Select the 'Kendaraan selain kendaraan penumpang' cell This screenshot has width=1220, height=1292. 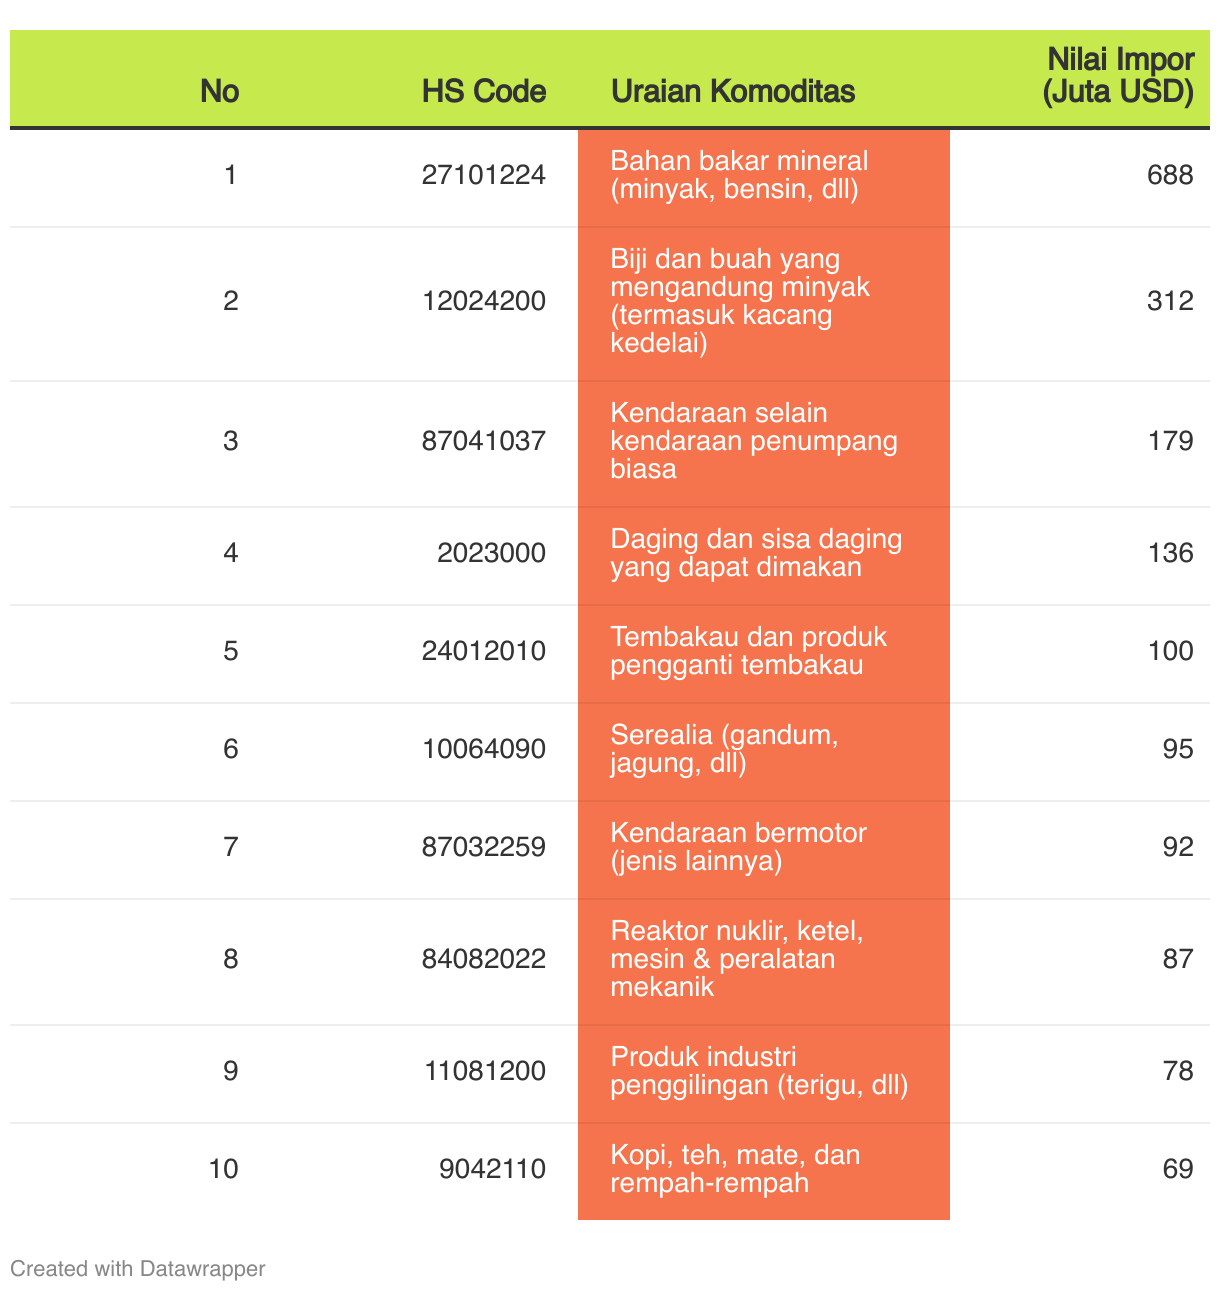pos(764,442)
